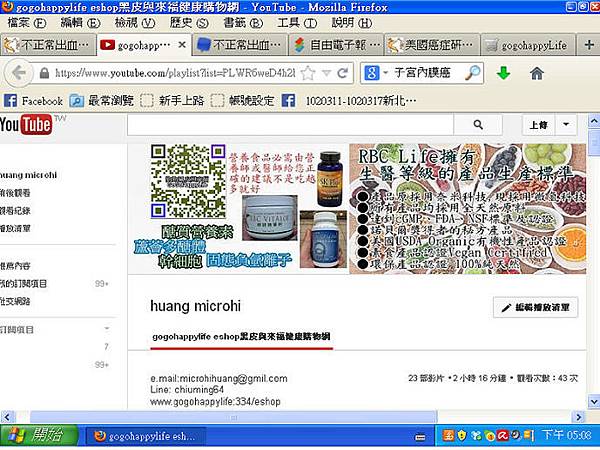This screenshot has height=450, width=600.
Task: Click the system tray clock 下午 05:08
Action: pyautogui.click(x=567, y=435)
